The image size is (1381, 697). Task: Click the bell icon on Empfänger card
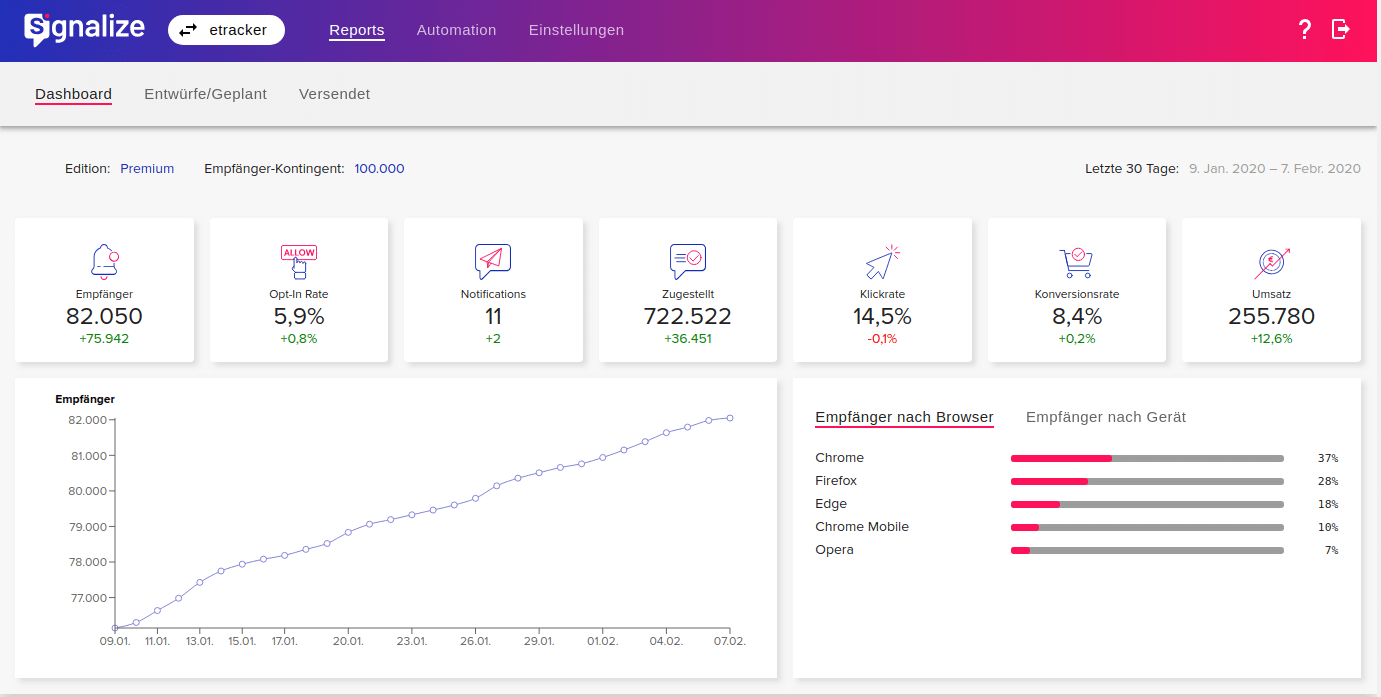pos(104,262)
